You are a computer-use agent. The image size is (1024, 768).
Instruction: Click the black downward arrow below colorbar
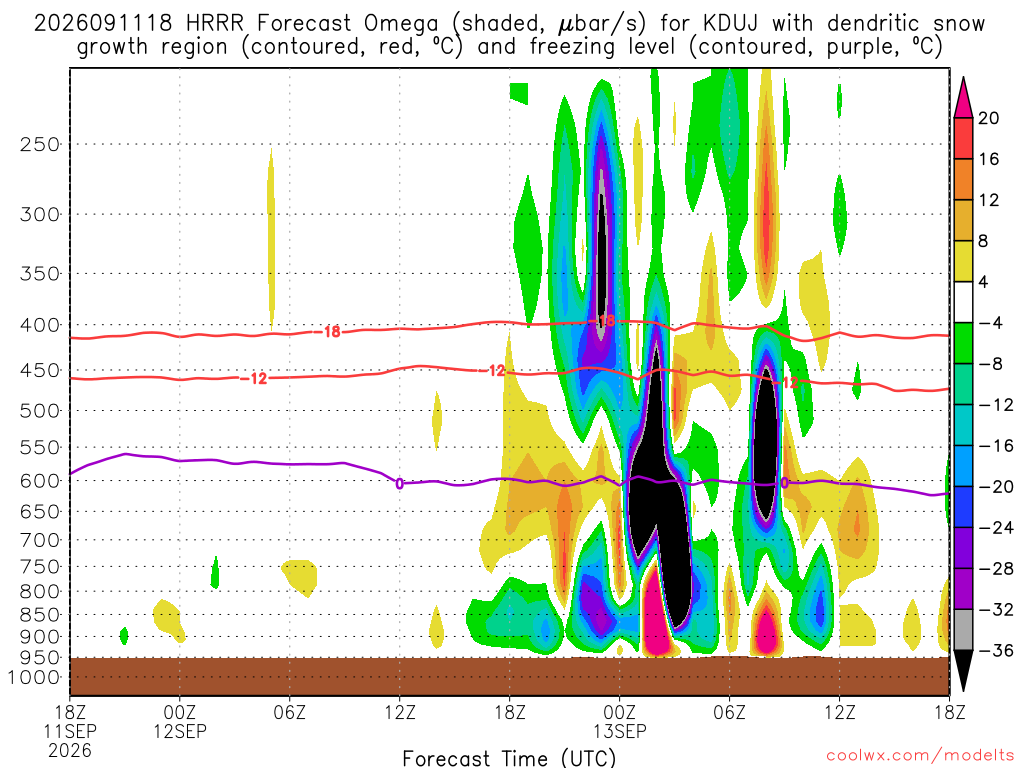(963, 671)
